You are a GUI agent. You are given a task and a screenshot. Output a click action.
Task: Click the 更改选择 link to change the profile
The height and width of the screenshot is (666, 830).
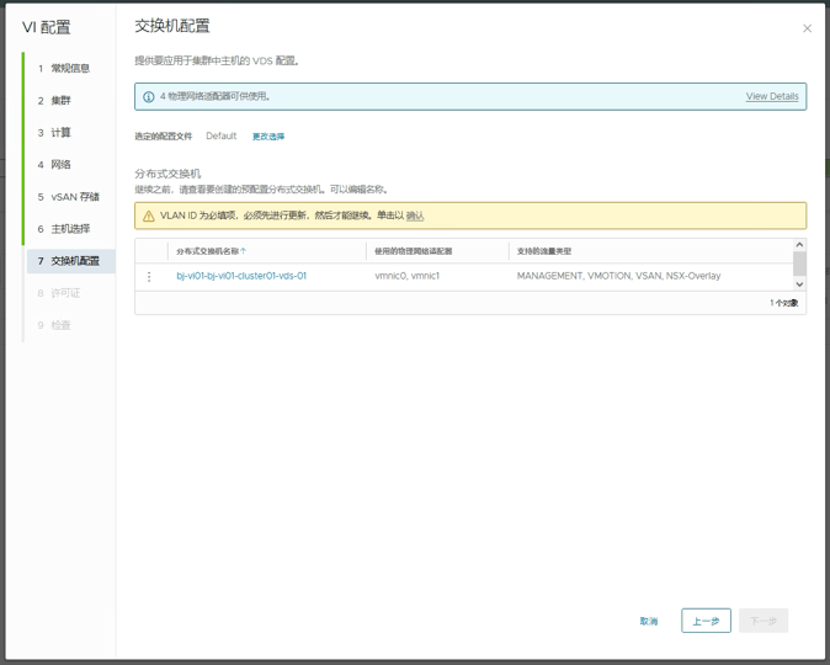click(x=268, y=136)
